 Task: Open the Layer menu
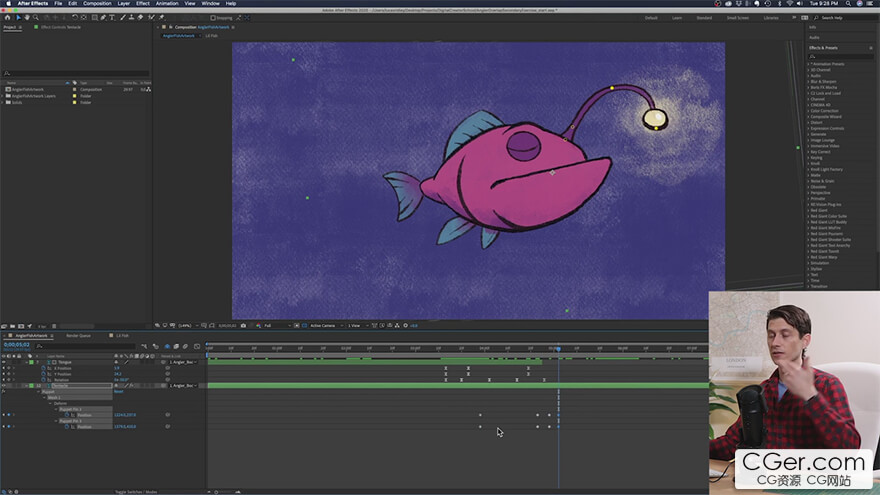point(123,3)
